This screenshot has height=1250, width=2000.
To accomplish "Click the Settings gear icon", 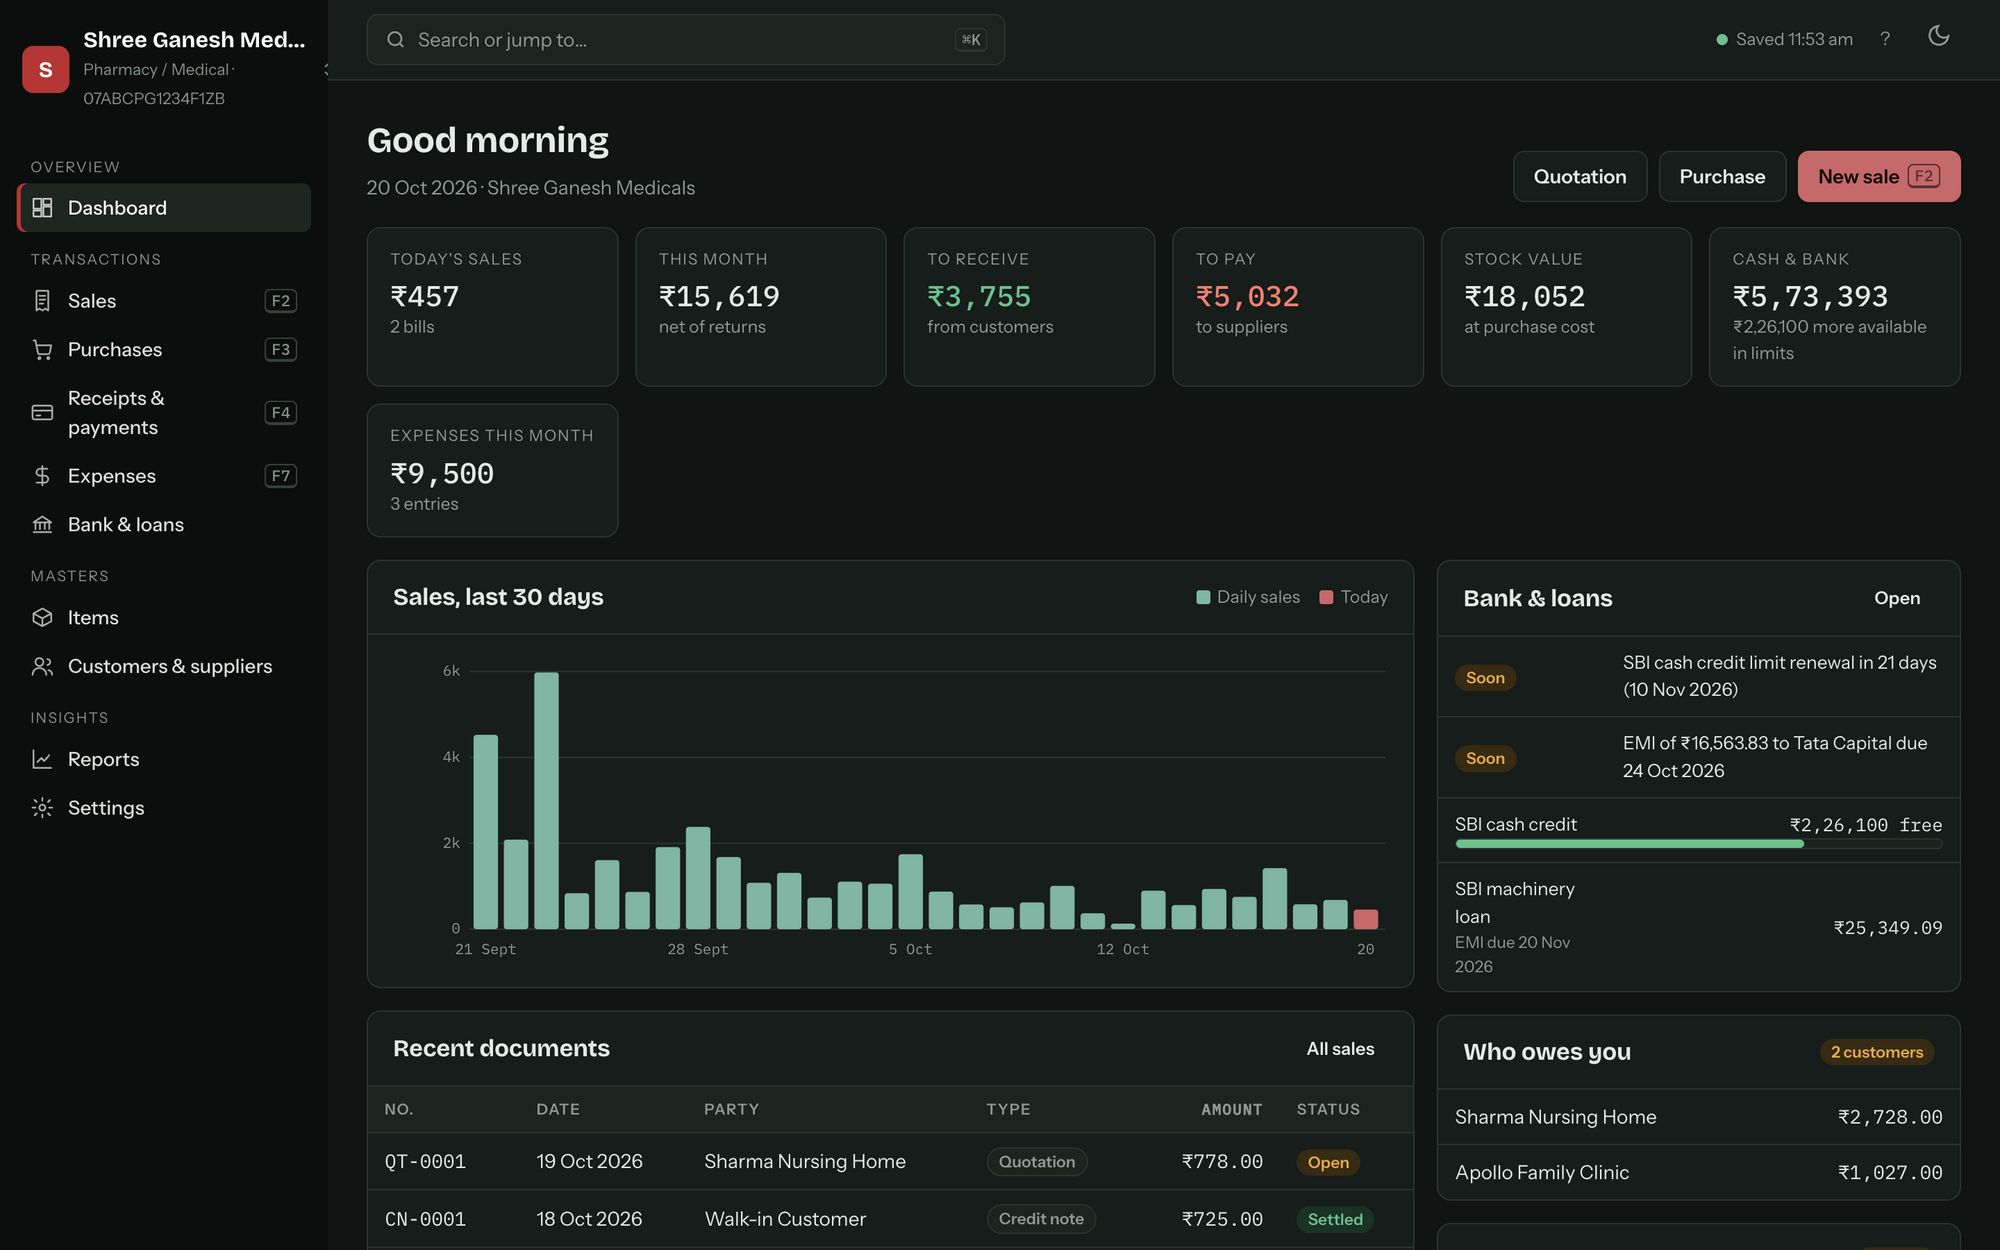I will [42, 808].
